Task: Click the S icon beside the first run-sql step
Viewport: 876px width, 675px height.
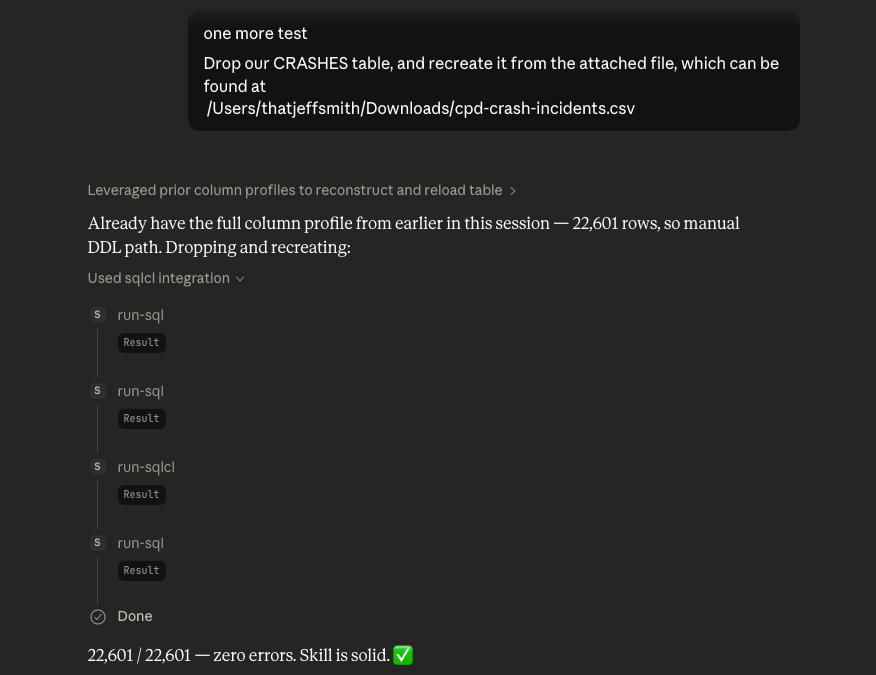Action: (97, 315)
